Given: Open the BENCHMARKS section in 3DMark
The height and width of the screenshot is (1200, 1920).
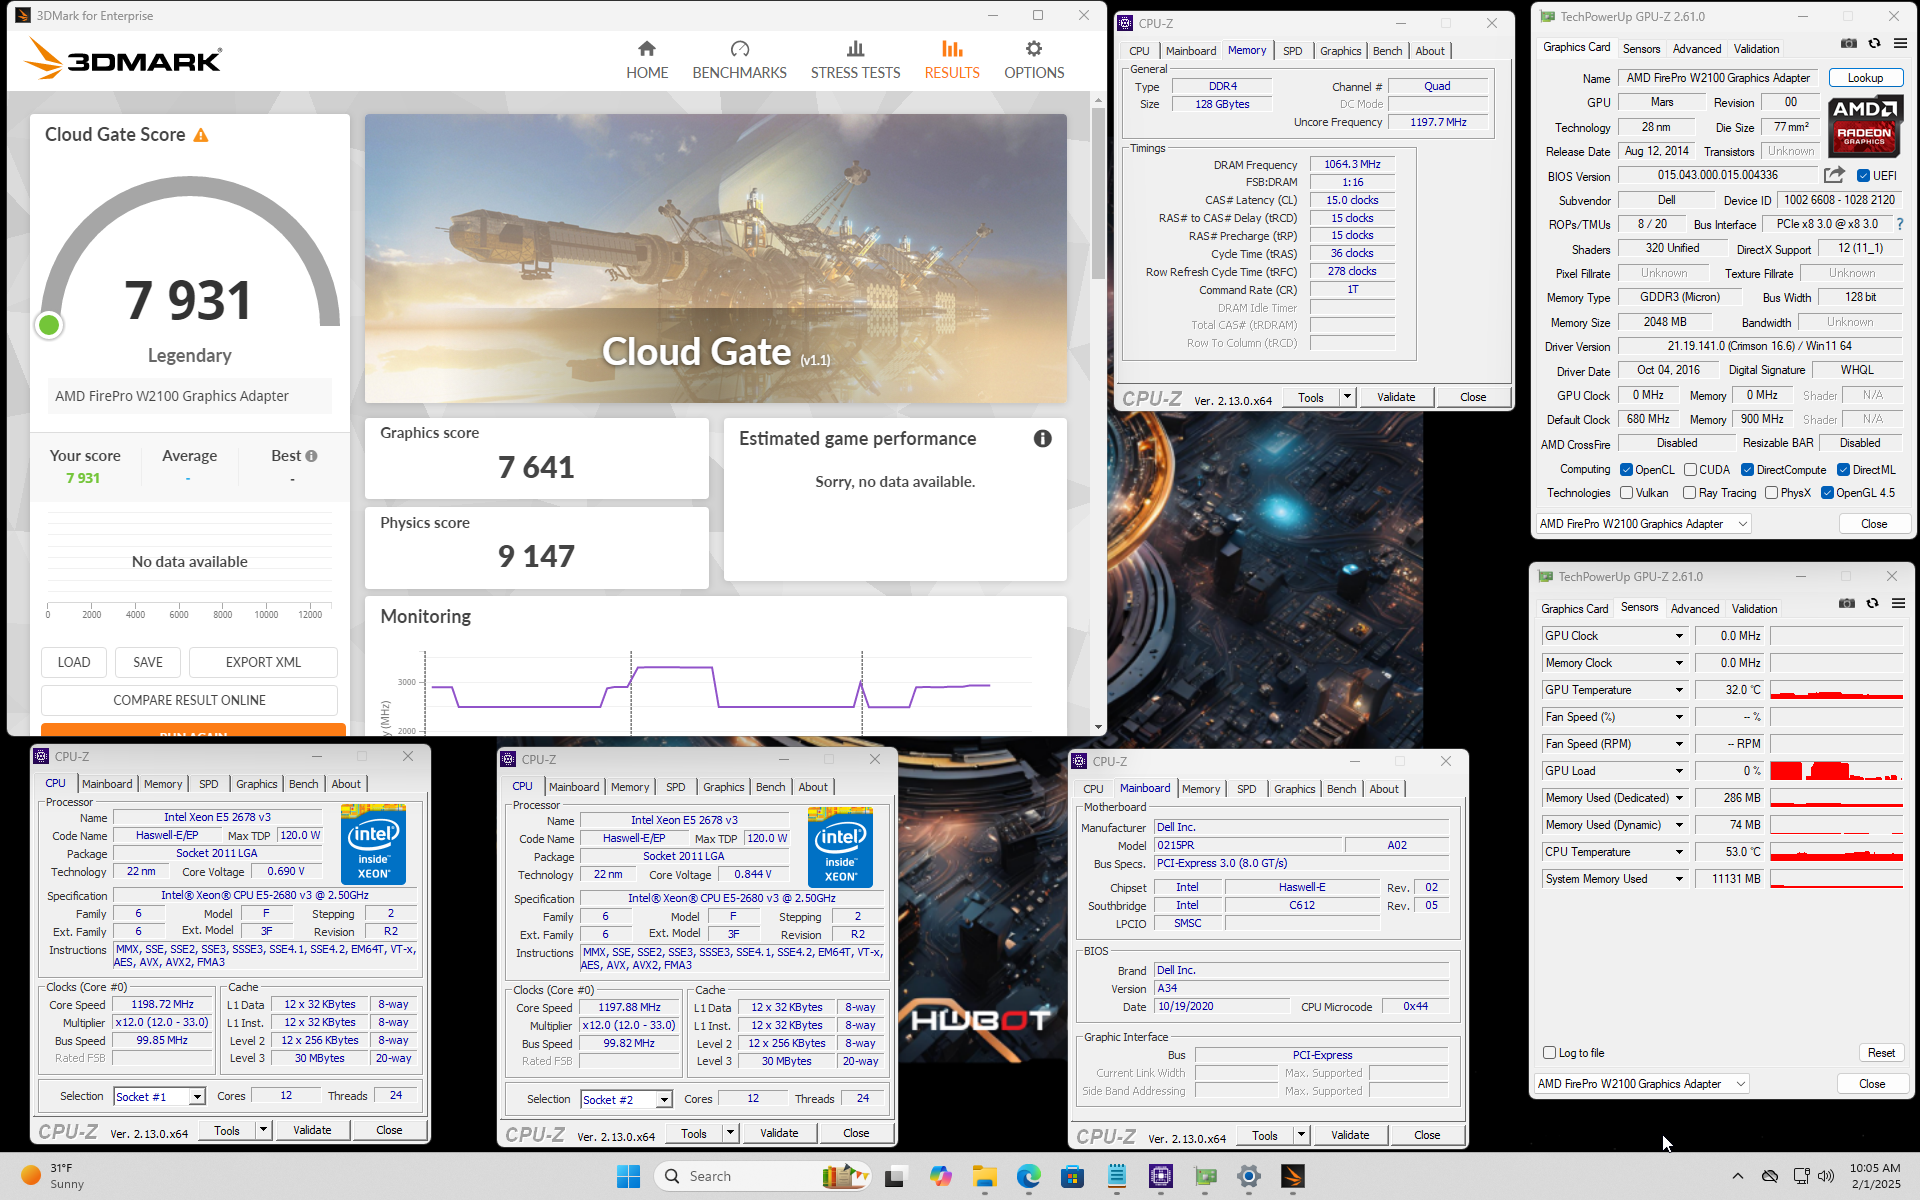Looking at the screenshot, I should coord(739,60).
